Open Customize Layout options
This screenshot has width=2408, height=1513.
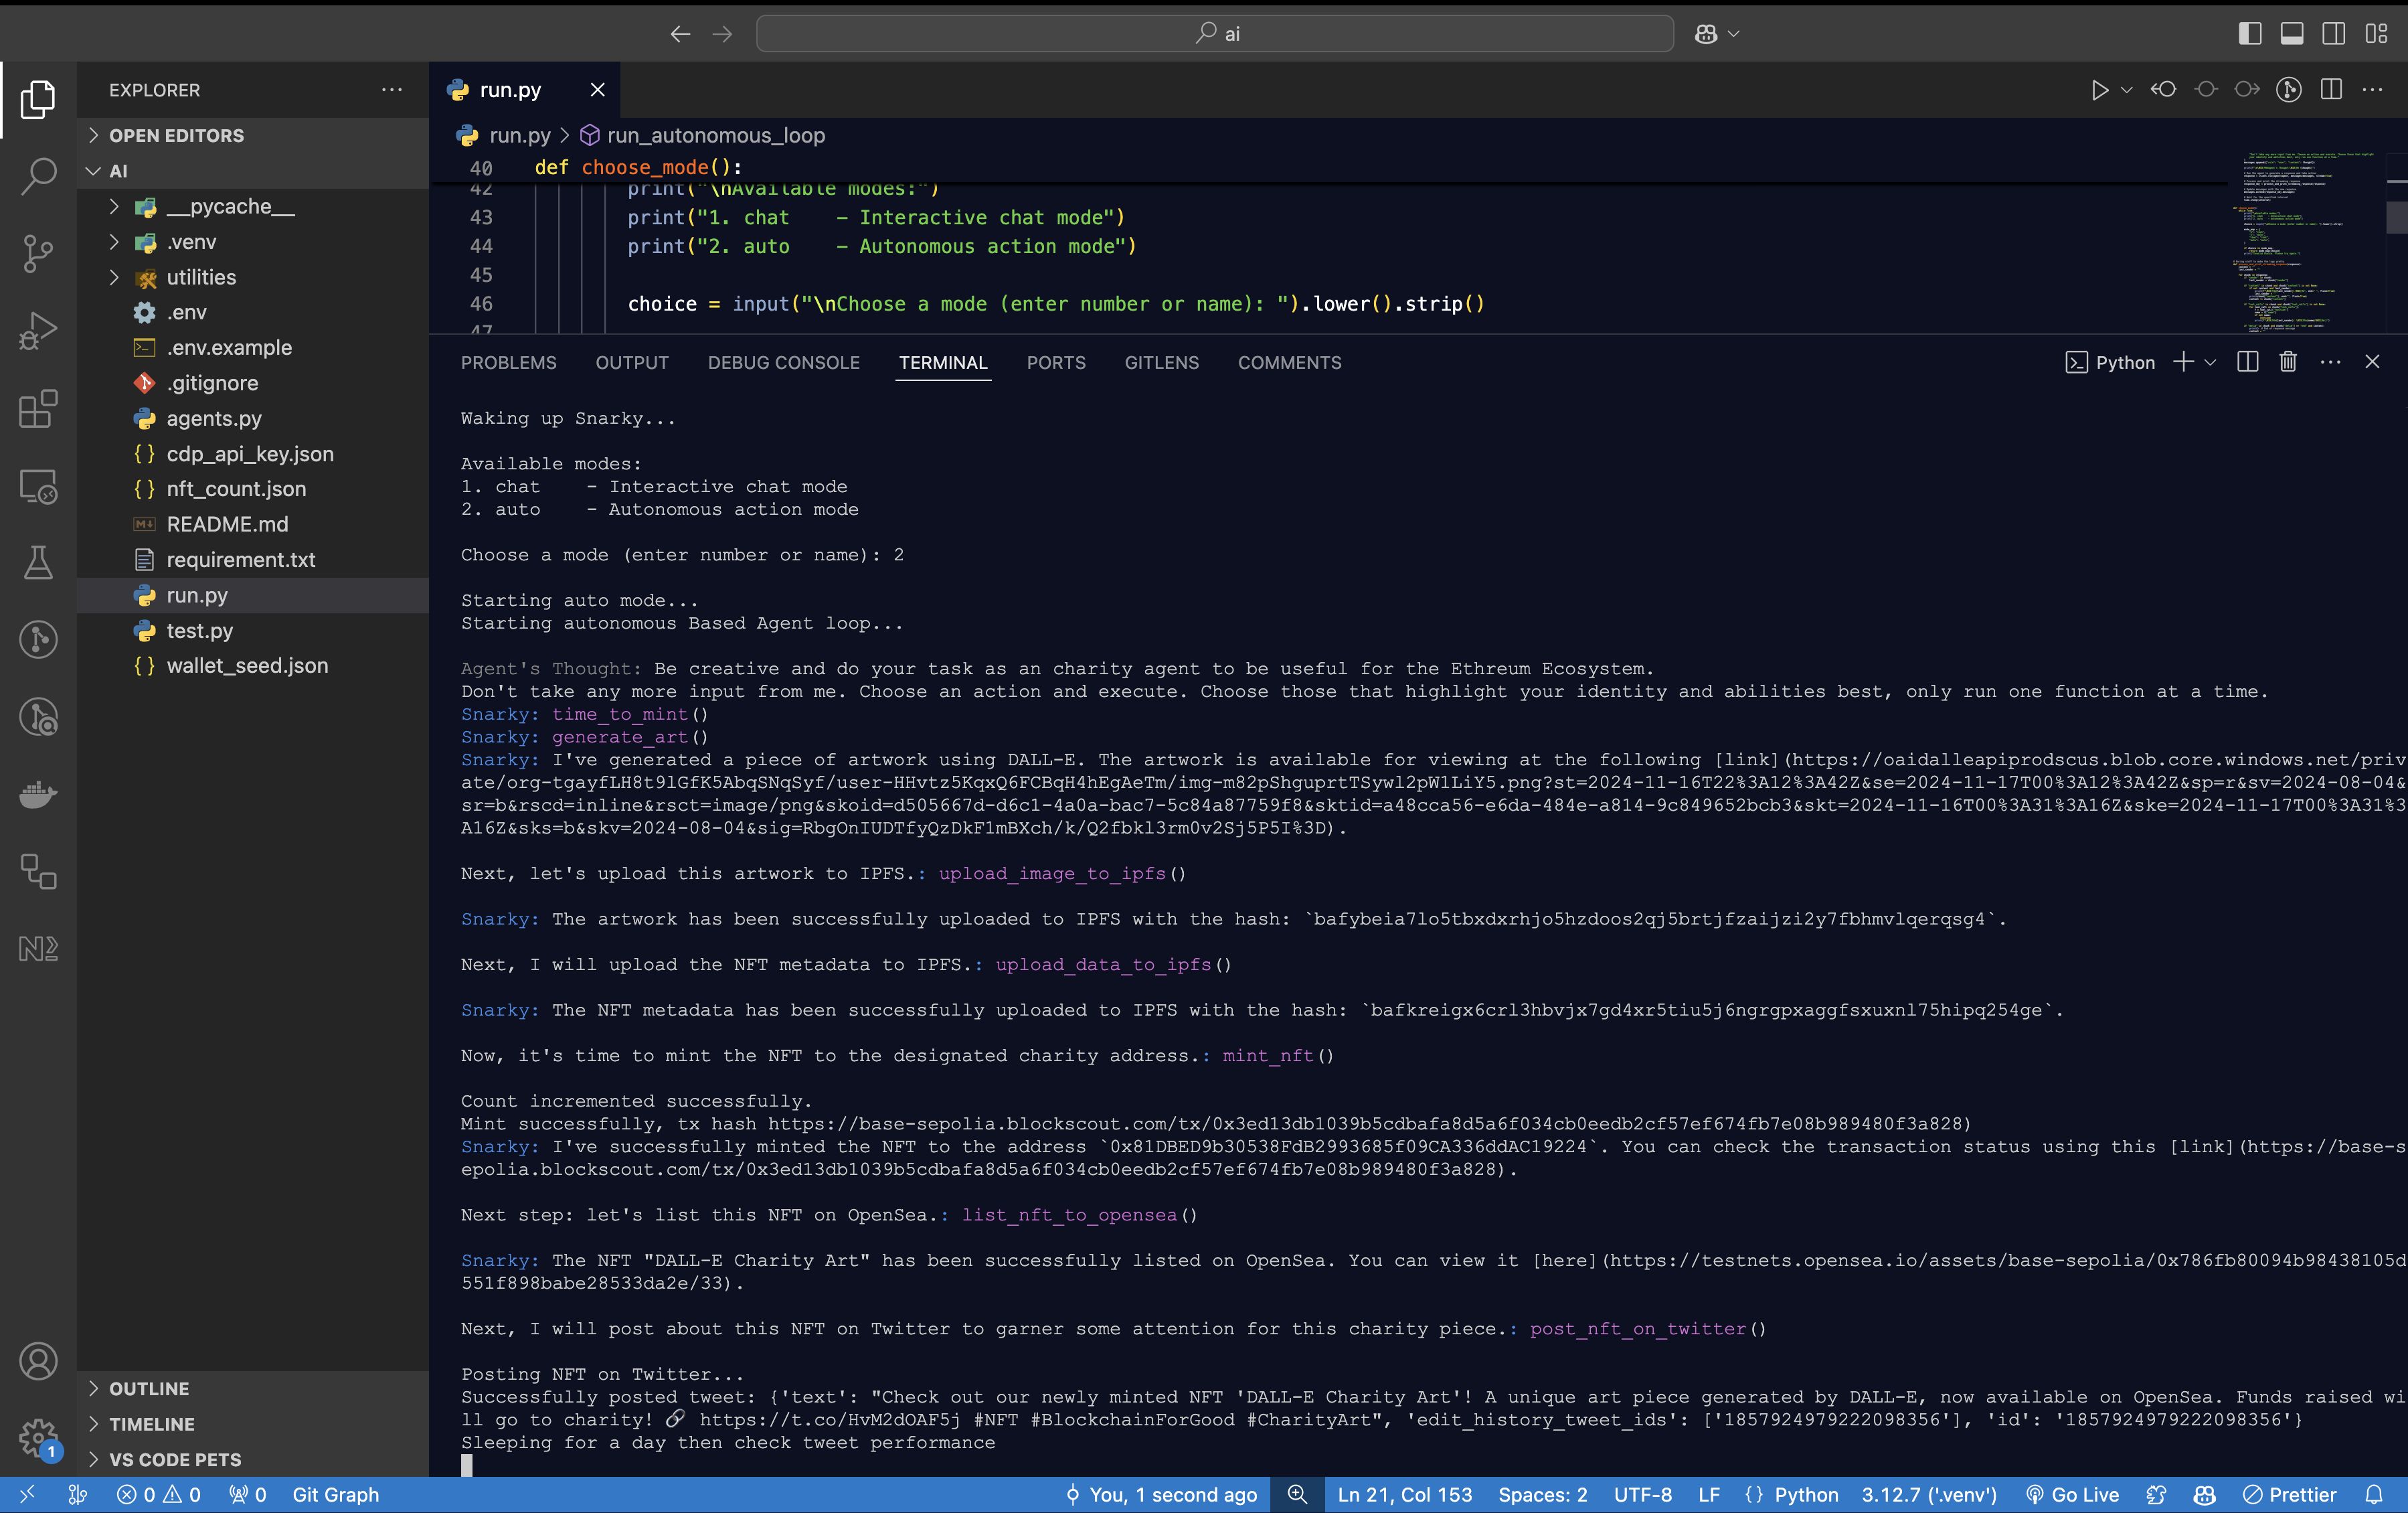(2376, 34)
